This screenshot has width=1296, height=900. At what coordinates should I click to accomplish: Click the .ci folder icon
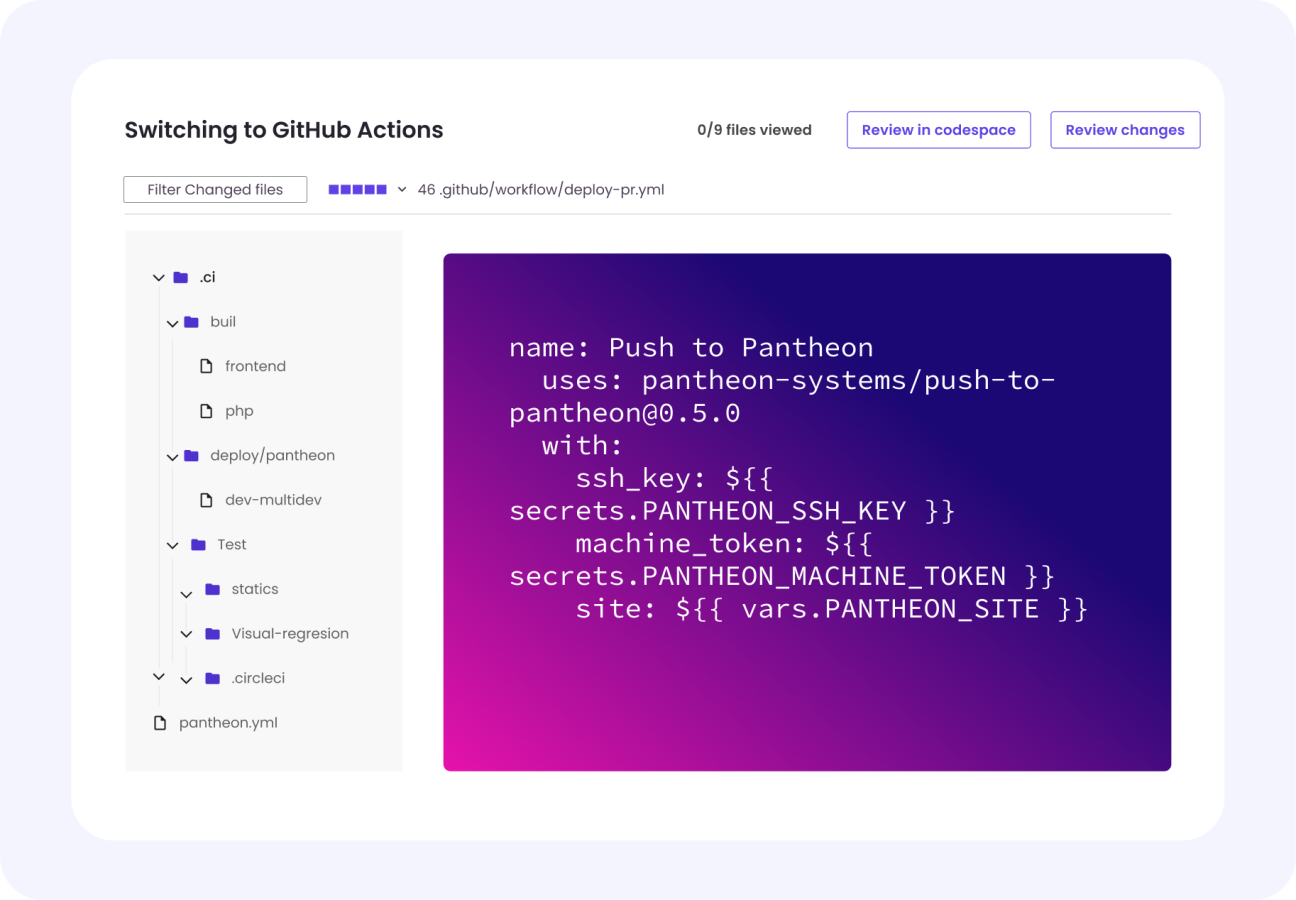click(x=180, y=277)
